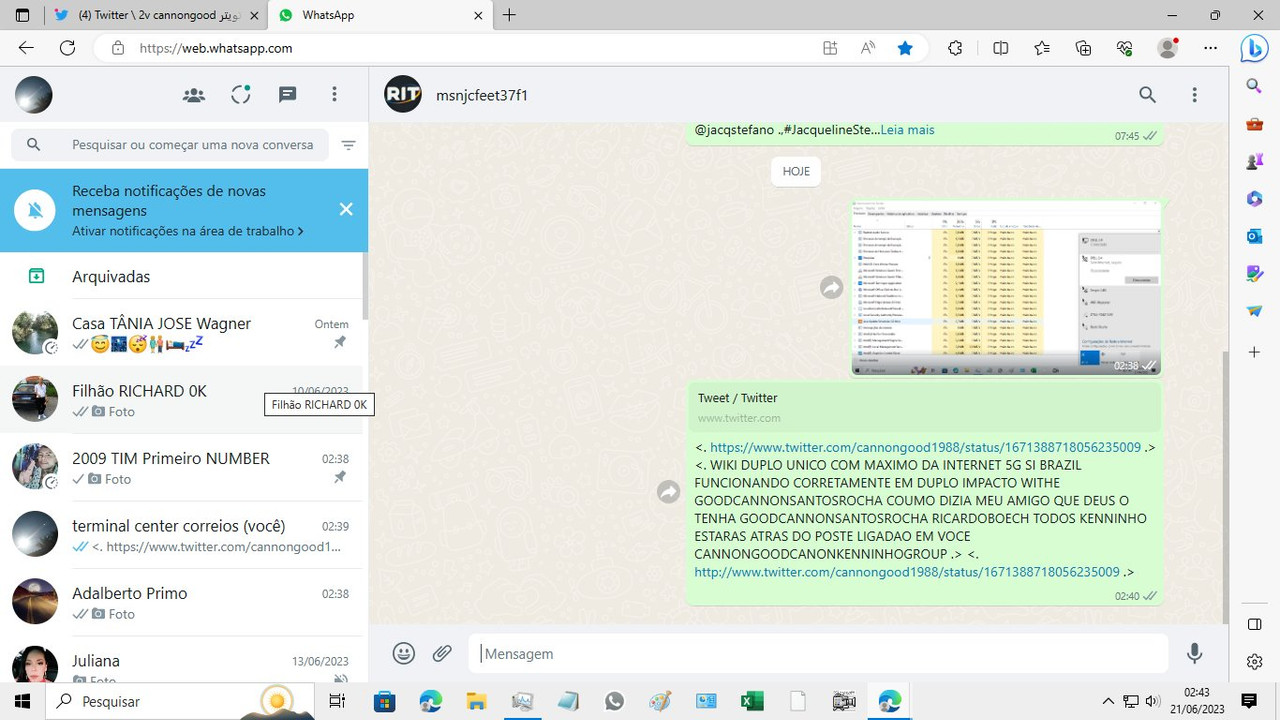
Task: Refresh the page
Action: pos(67,48)
